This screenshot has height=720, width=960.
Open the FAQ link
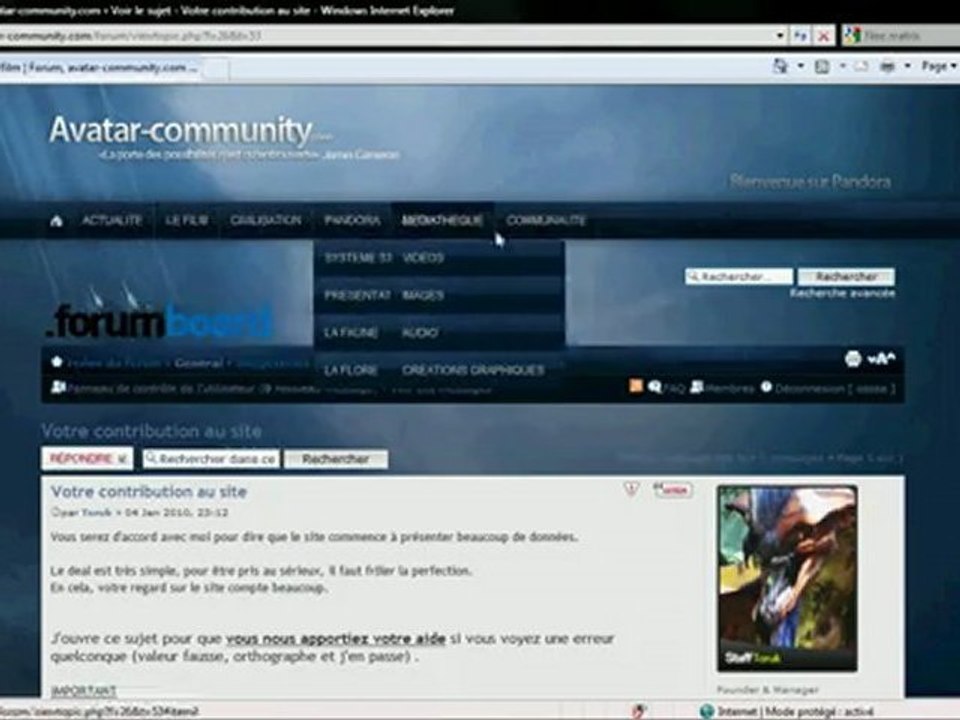(674, 388)
